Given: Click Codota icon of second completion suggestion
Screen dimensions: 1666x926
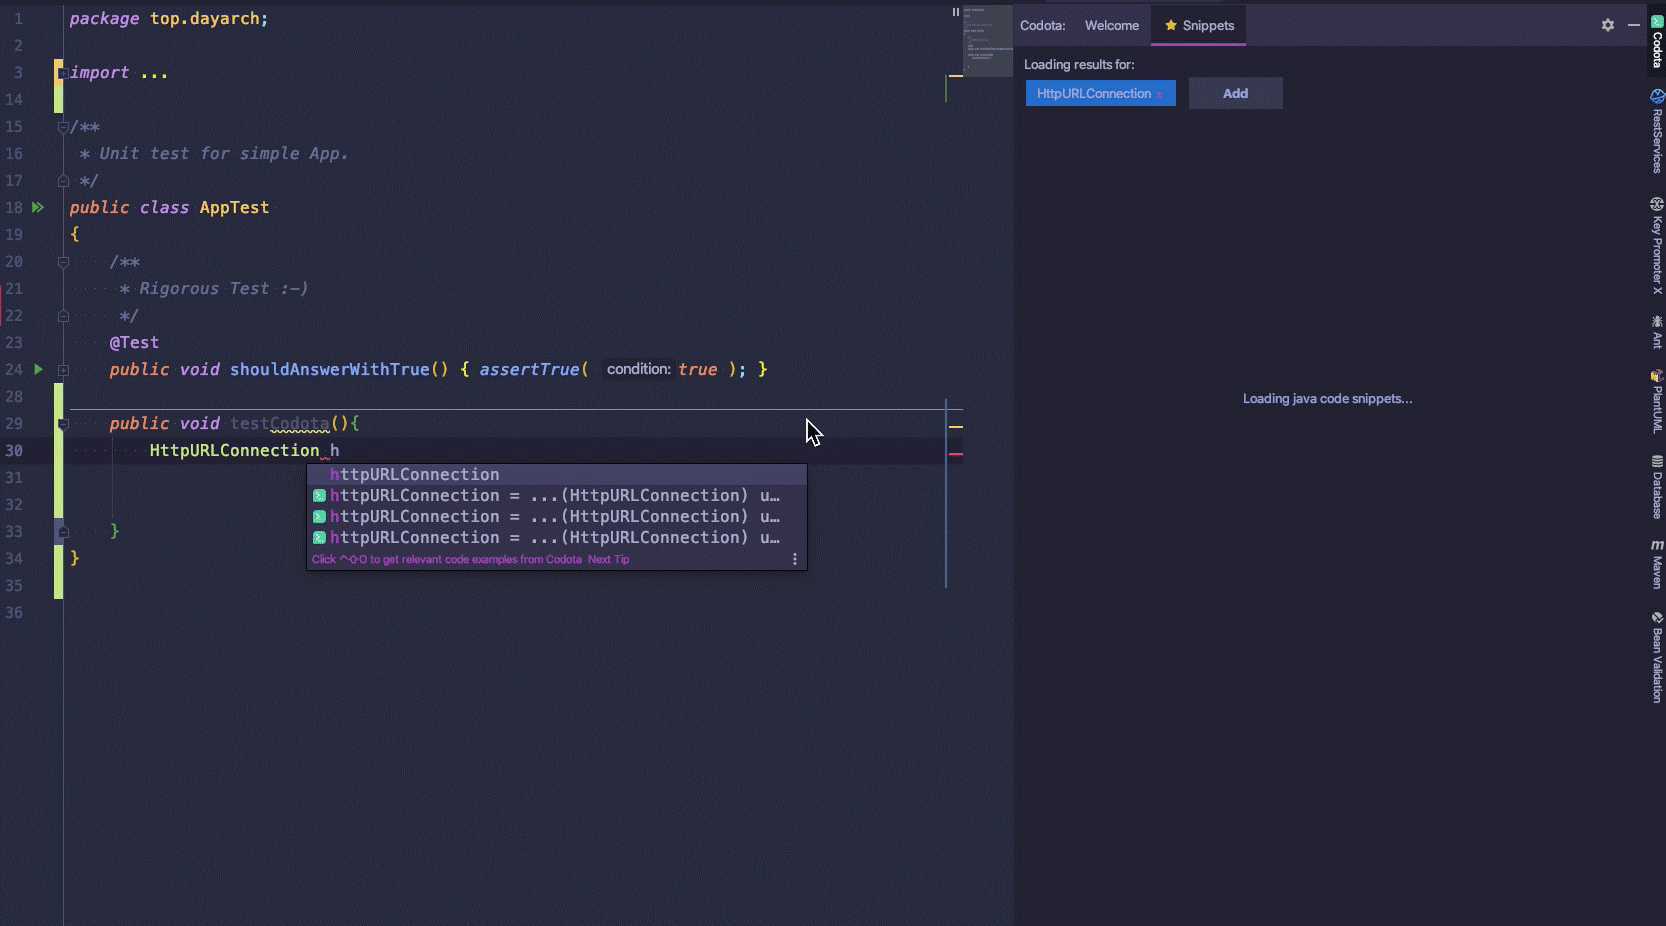Looking at the screenshot, I should [319, 496].
